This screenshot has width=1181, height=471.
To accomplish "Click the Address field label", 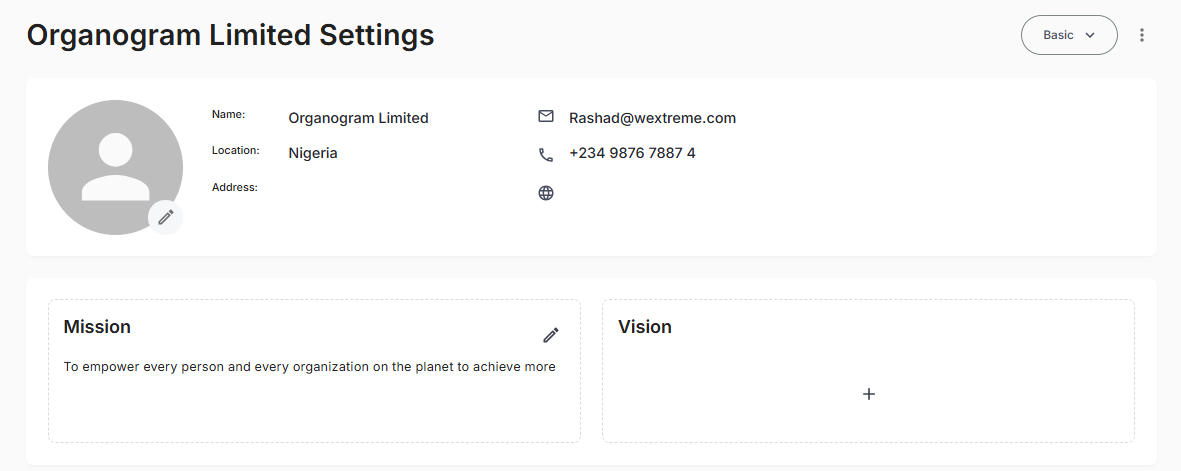I will click(x=235, y=187).
